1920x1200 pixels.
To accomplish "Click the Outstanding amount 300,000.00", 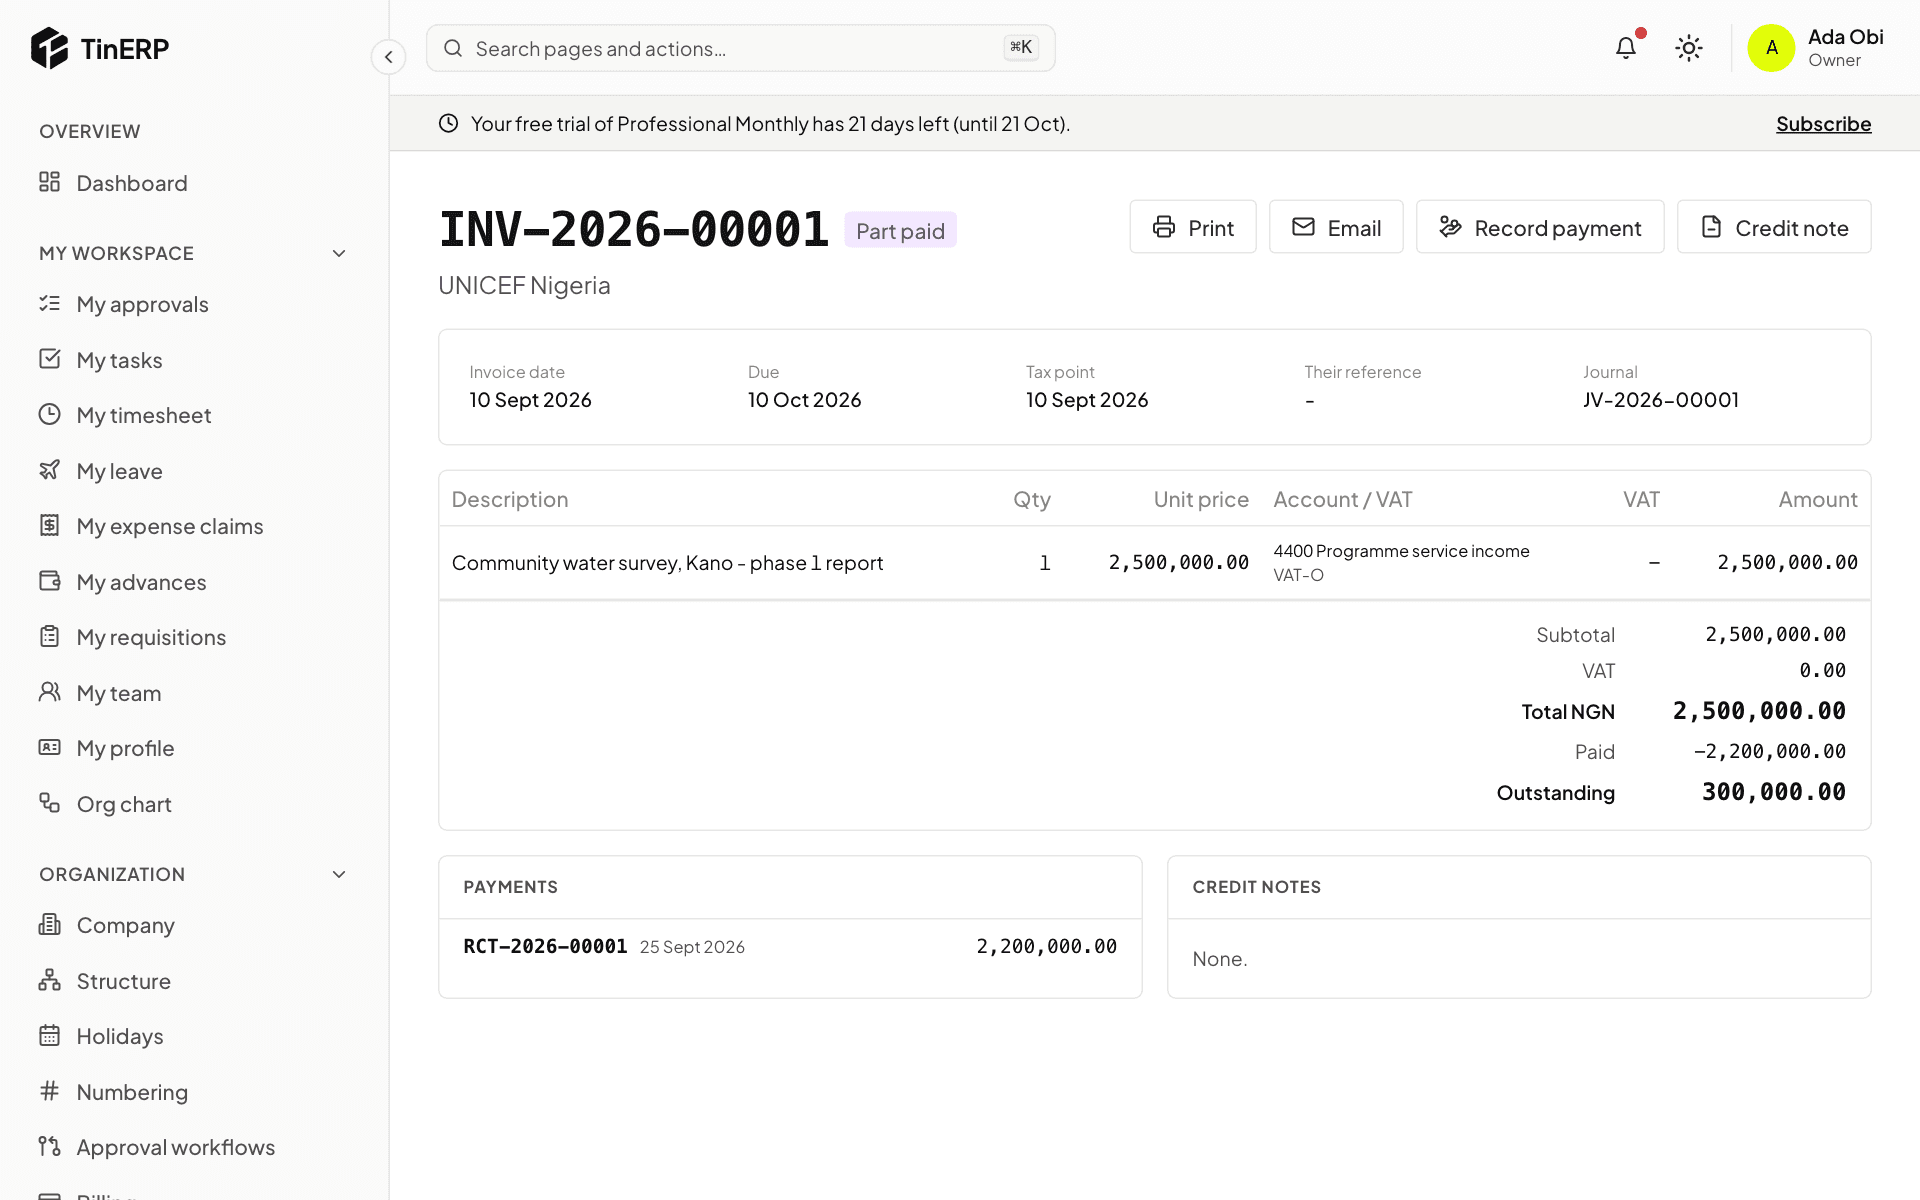I will 1774,792.
